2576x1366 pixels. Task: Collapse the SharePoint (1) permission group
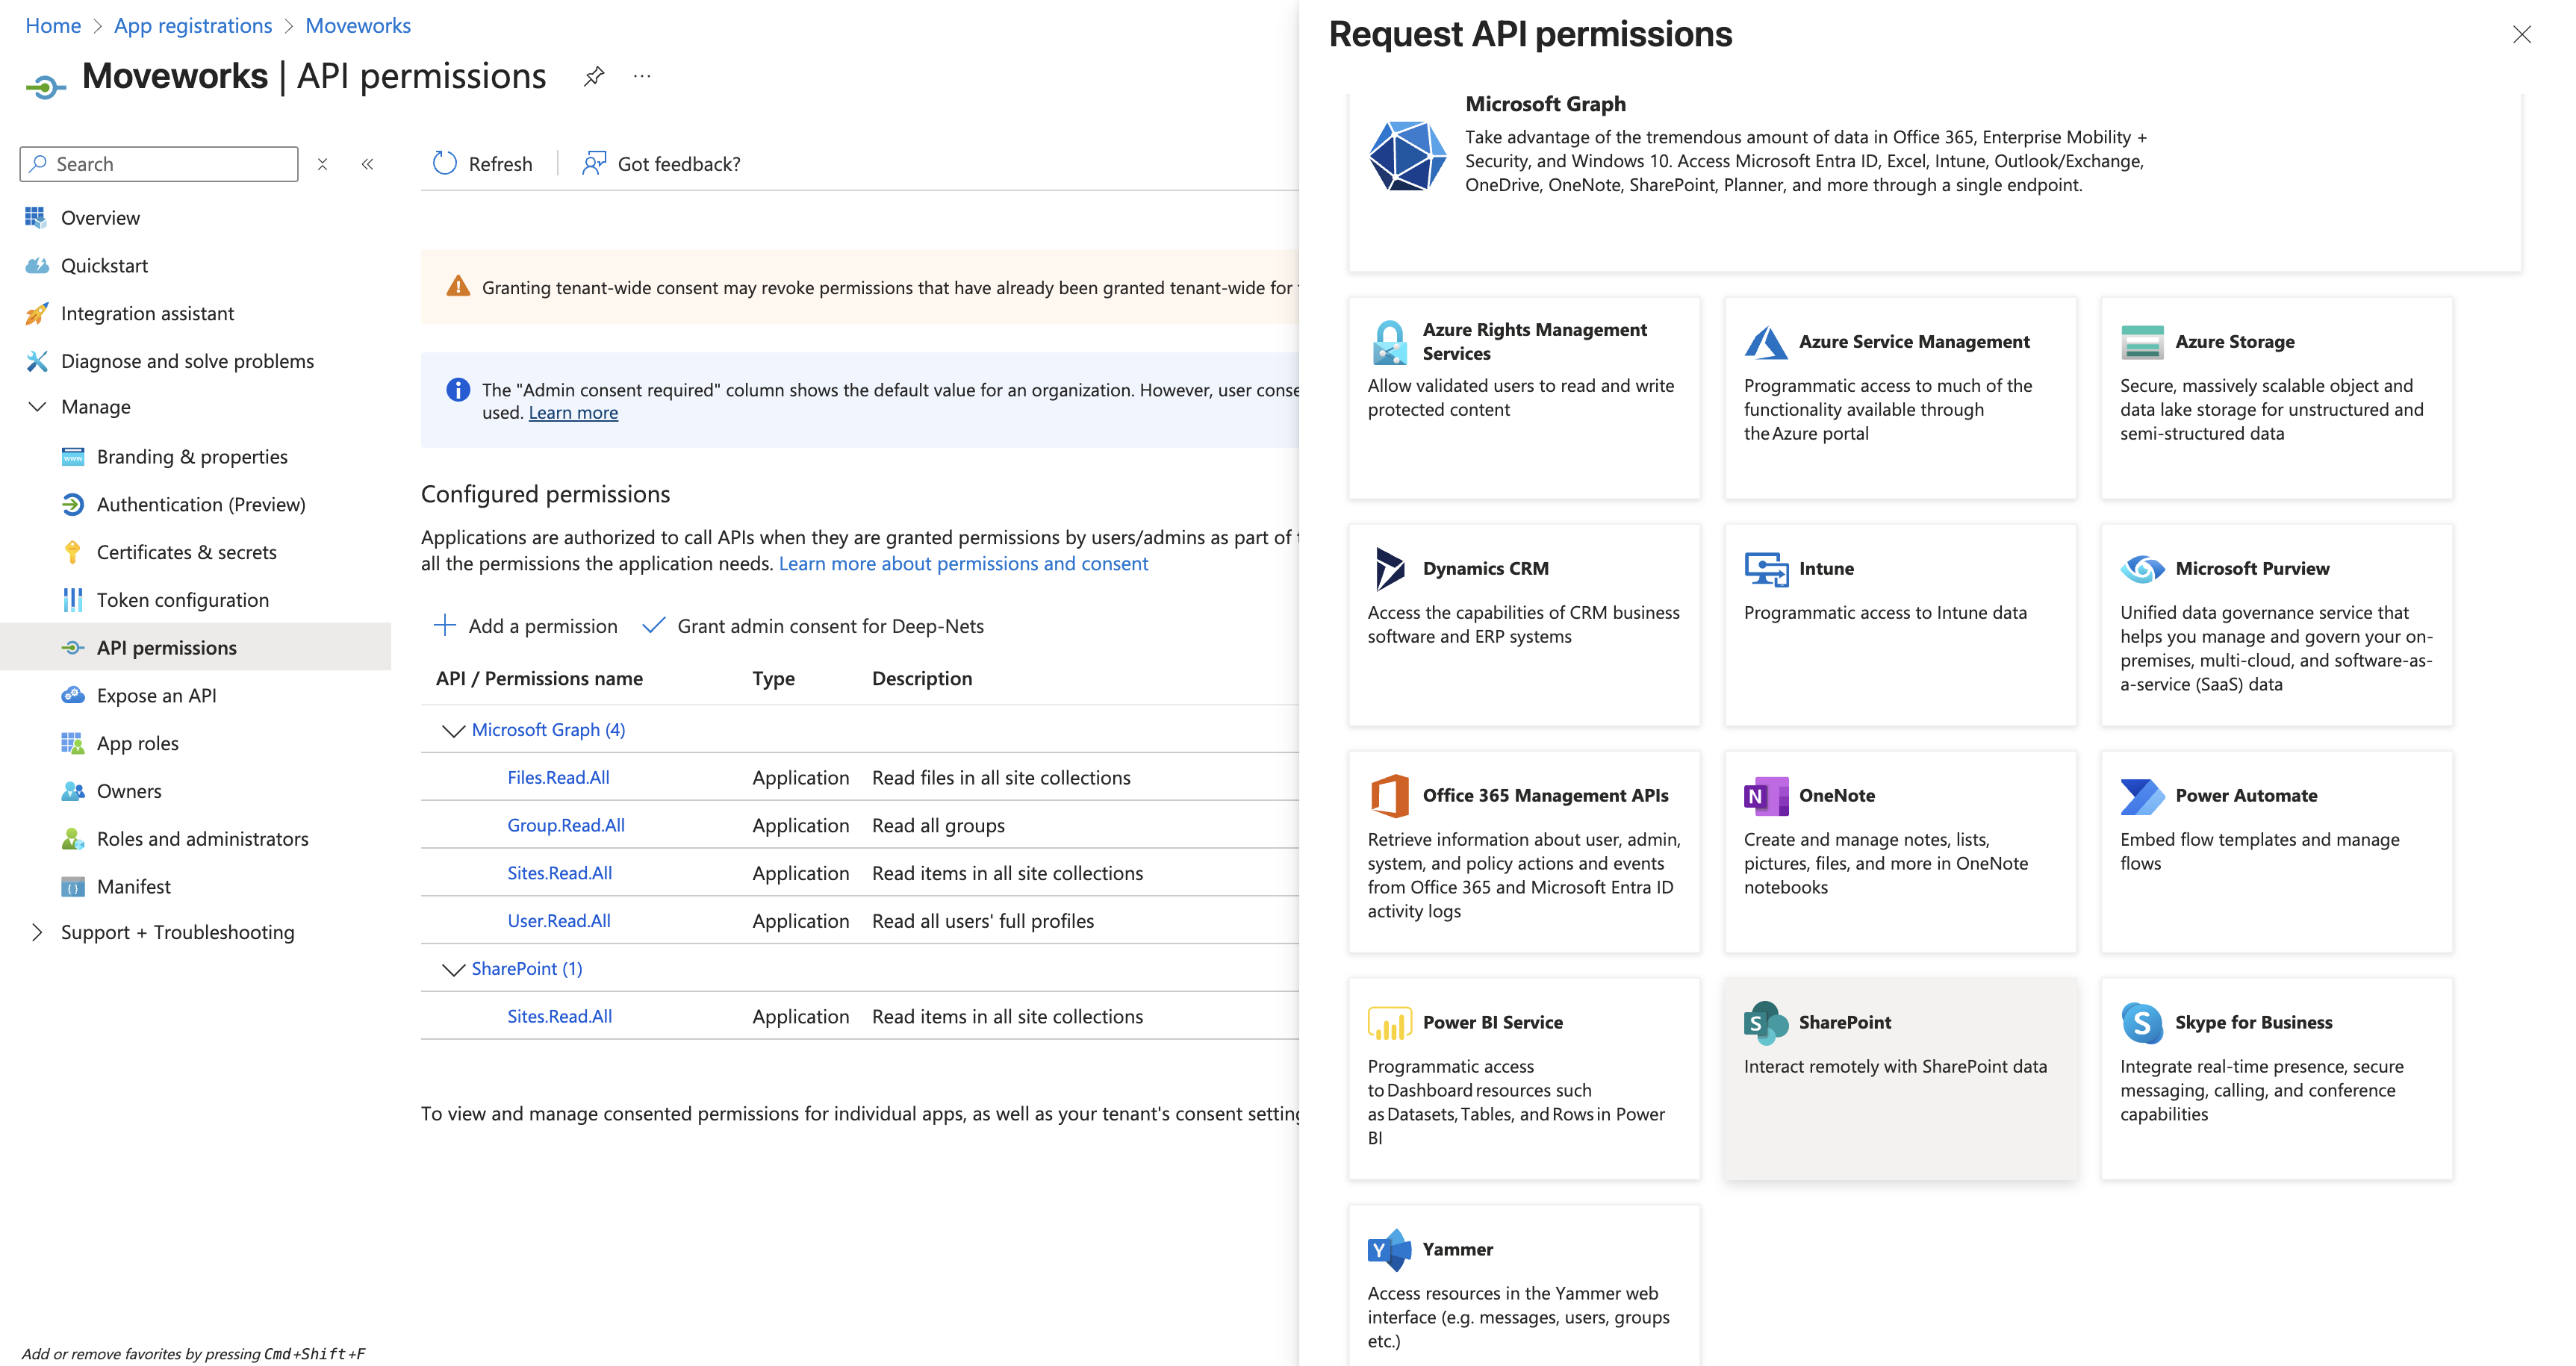click(453, 969)
